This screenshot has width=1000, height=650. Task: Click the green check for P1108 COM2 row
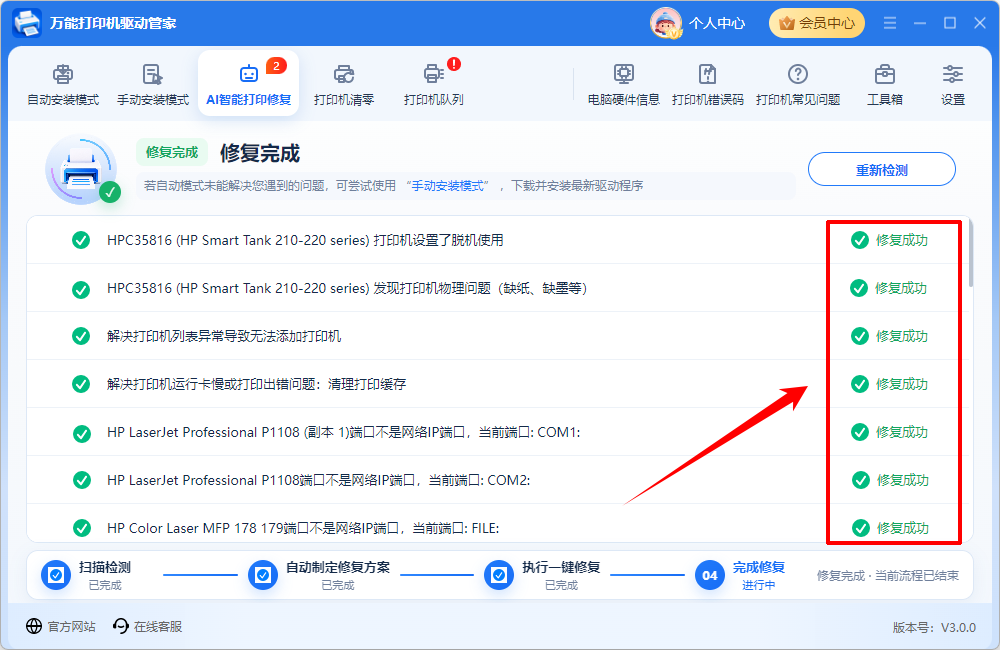pyautogui.click(x=82, y=480)
